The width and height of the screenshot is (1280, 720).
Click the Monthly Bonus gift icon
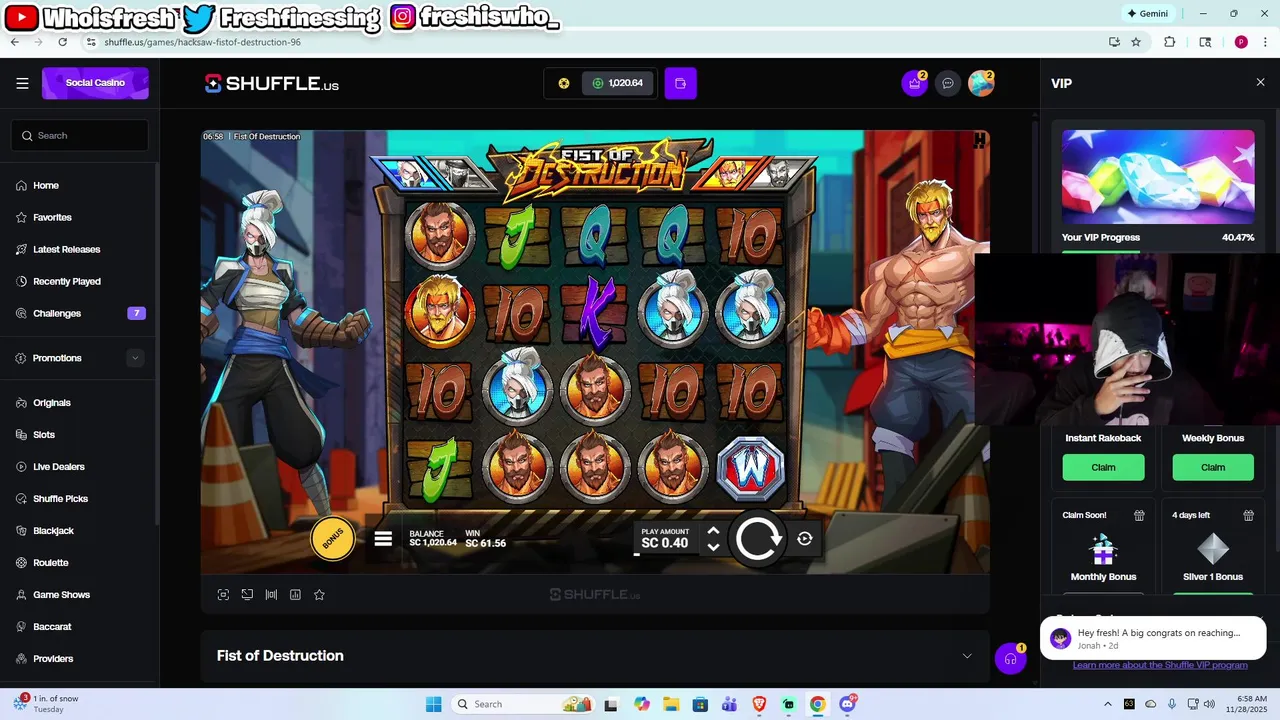[x=1139, y=515]
